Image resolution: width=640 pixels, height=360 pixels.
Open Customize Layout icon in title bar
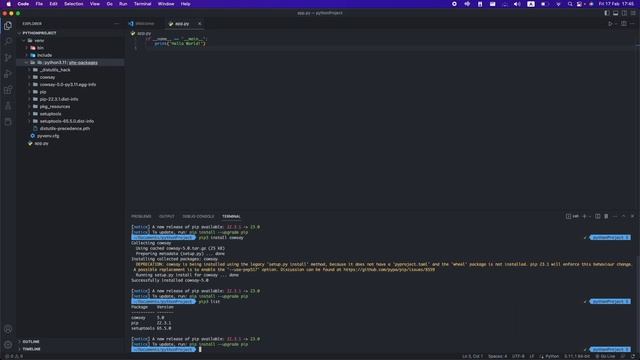pyautogui.click(x=633, y=13)
